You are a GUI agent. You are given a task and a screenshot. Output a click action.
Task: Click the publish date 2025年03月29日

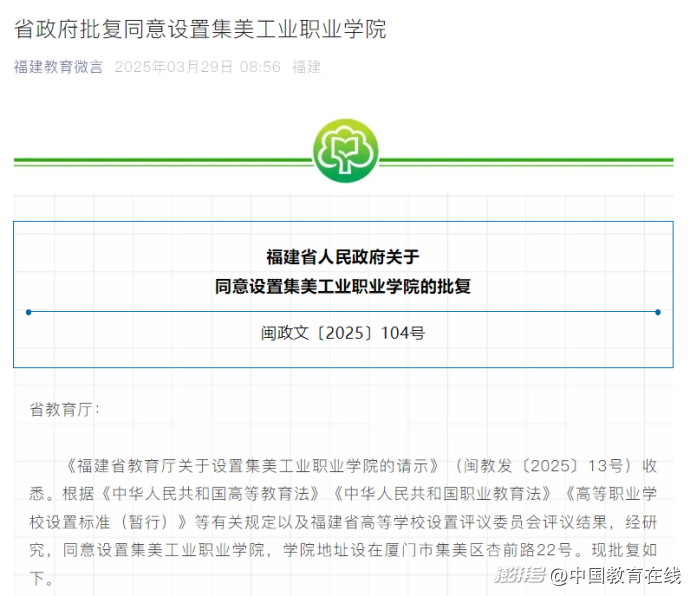174,67
